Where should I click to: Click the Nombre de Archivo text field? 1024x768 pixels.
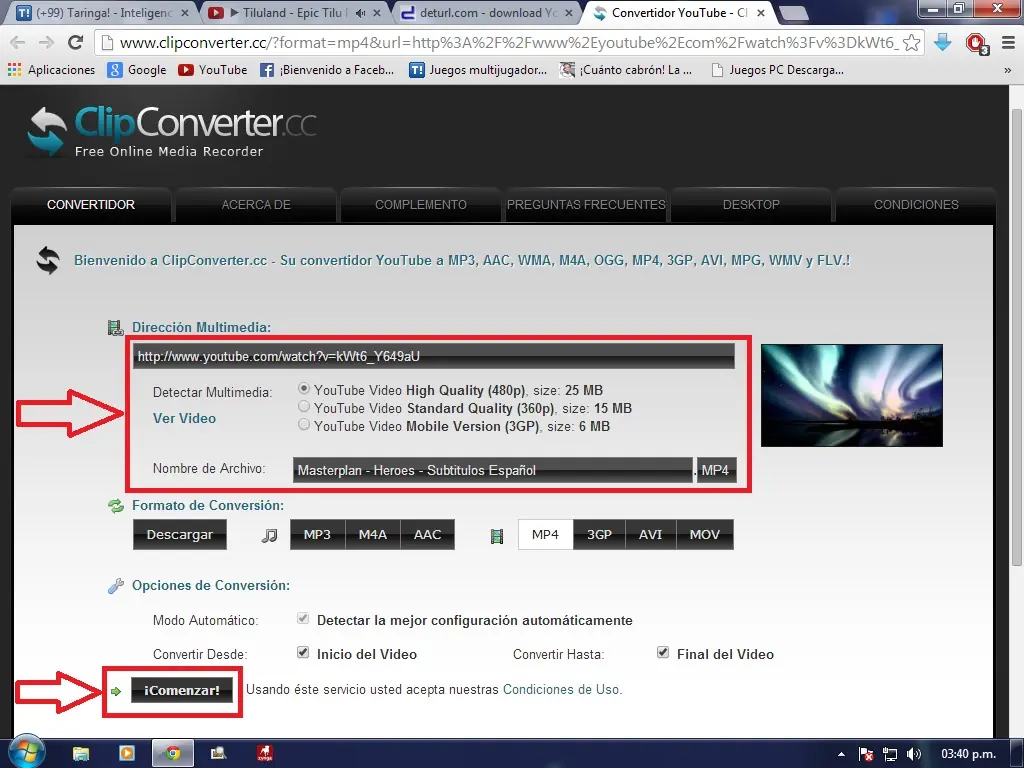coord(492,470)
